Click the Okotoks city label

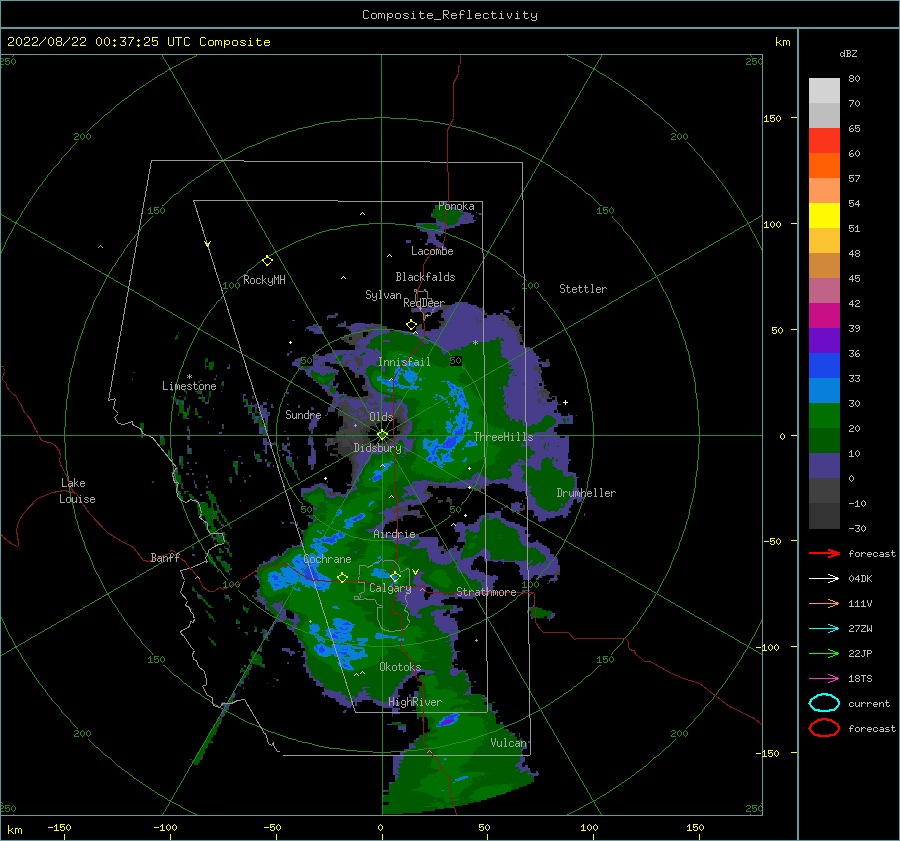click(400, 667)
